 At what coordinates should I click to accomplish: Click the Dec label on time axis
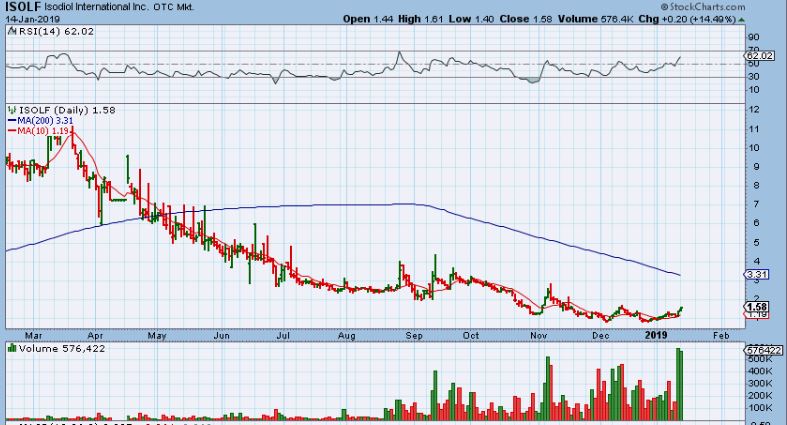(x=600, y=335)
